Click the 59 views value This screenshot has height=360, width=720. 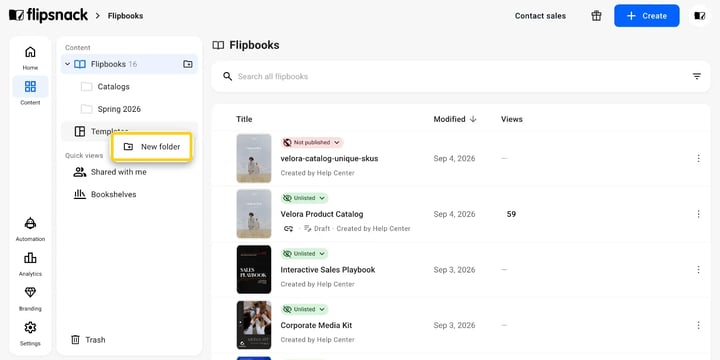tap(511, 214)
